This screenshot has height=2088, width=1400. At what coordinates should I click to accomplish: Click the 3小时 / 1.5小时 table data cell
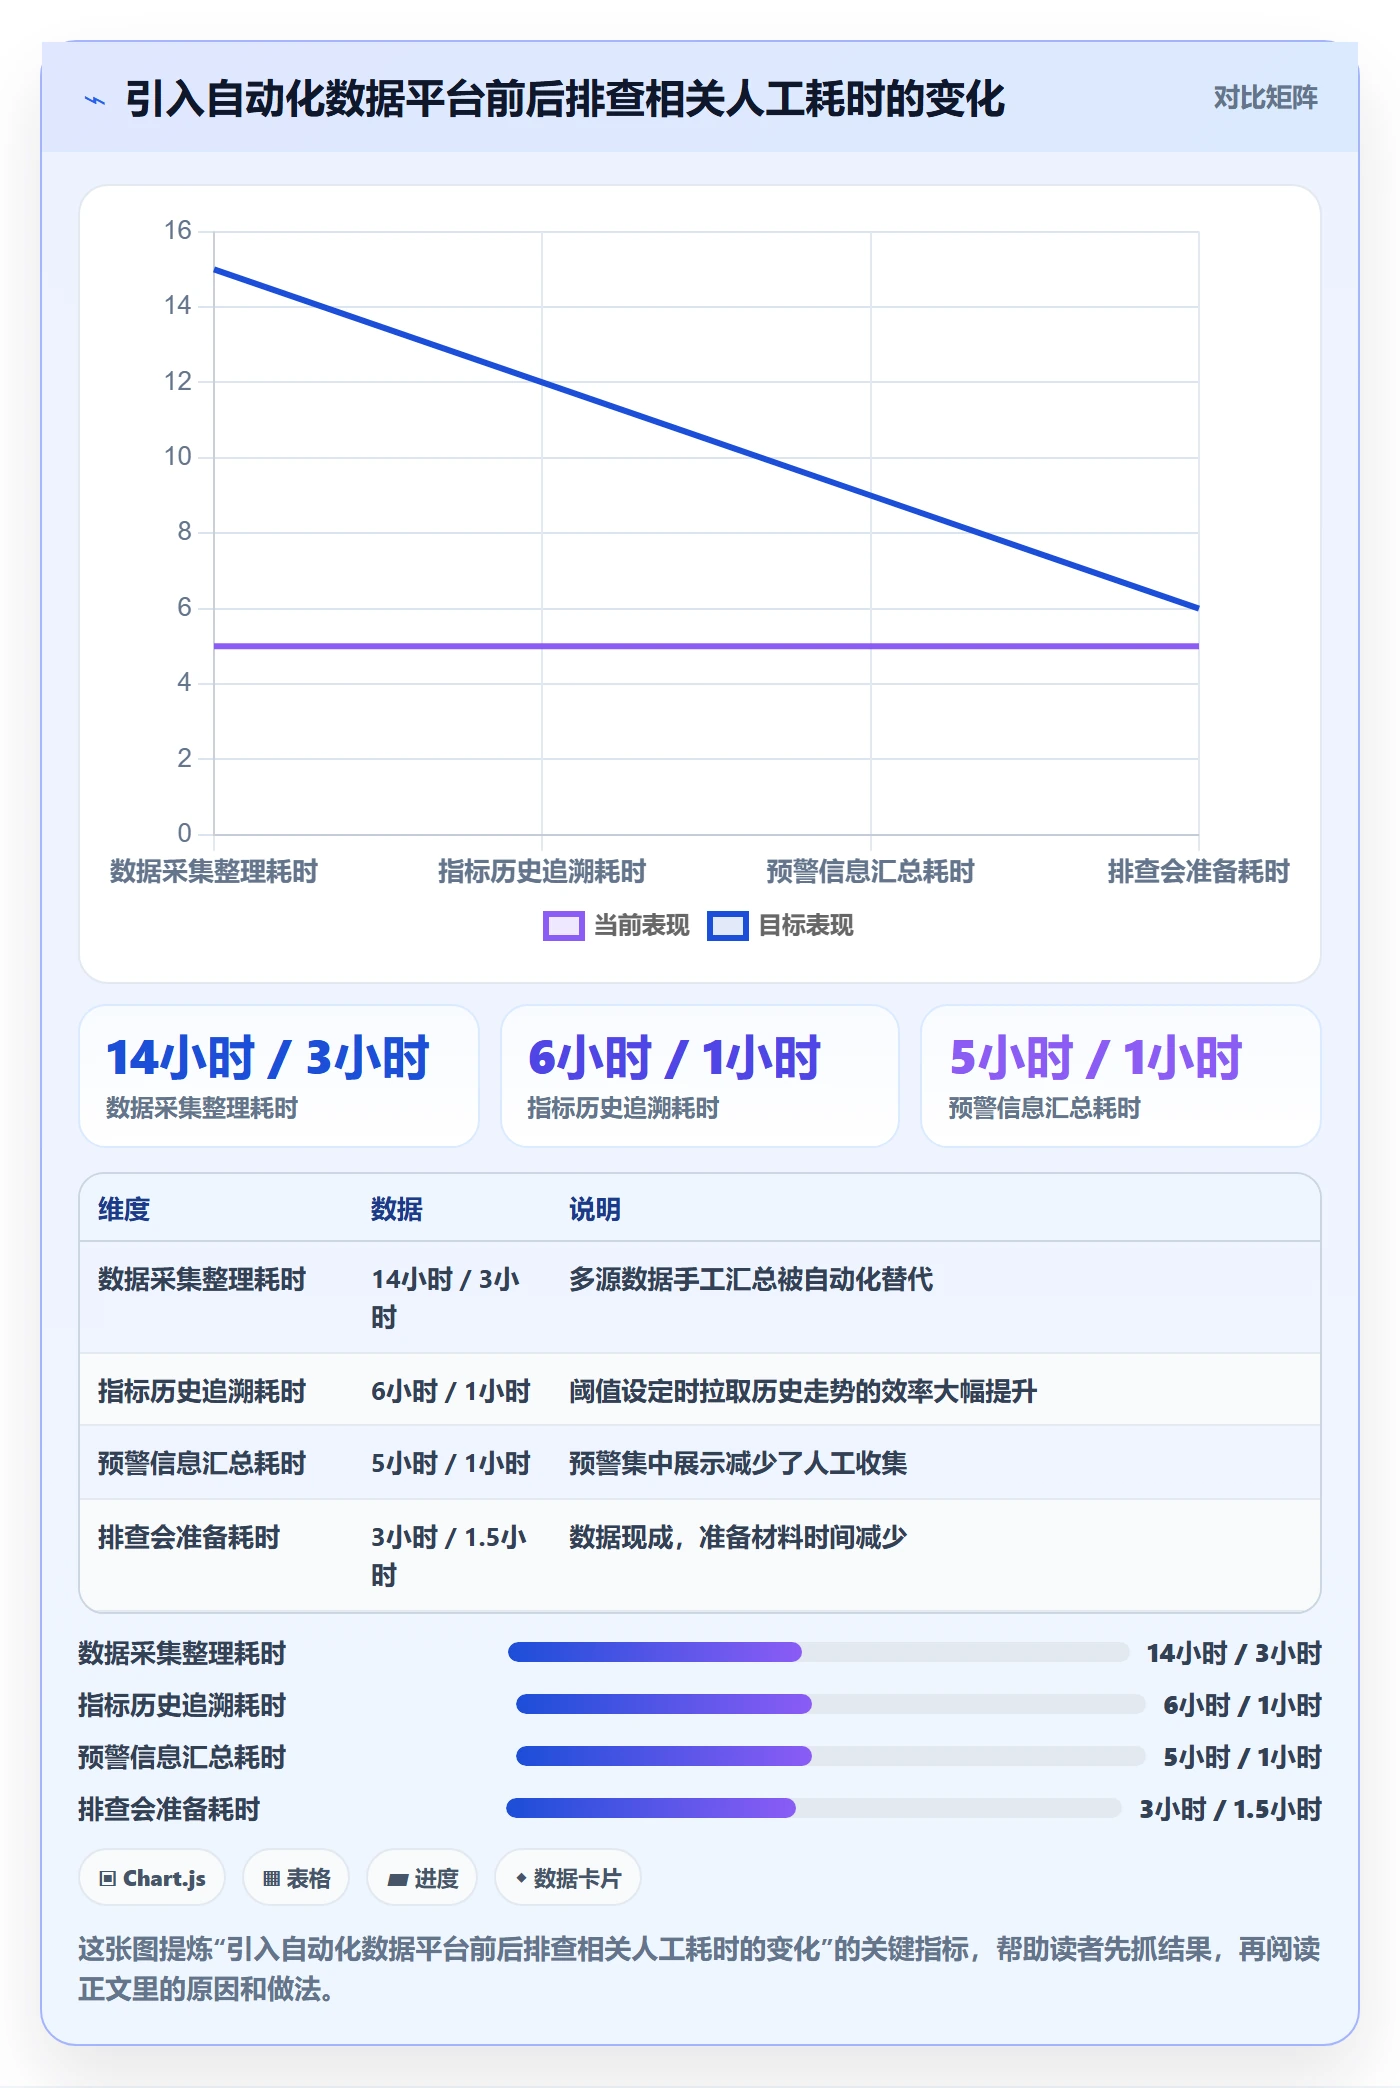click(449, 1556)
